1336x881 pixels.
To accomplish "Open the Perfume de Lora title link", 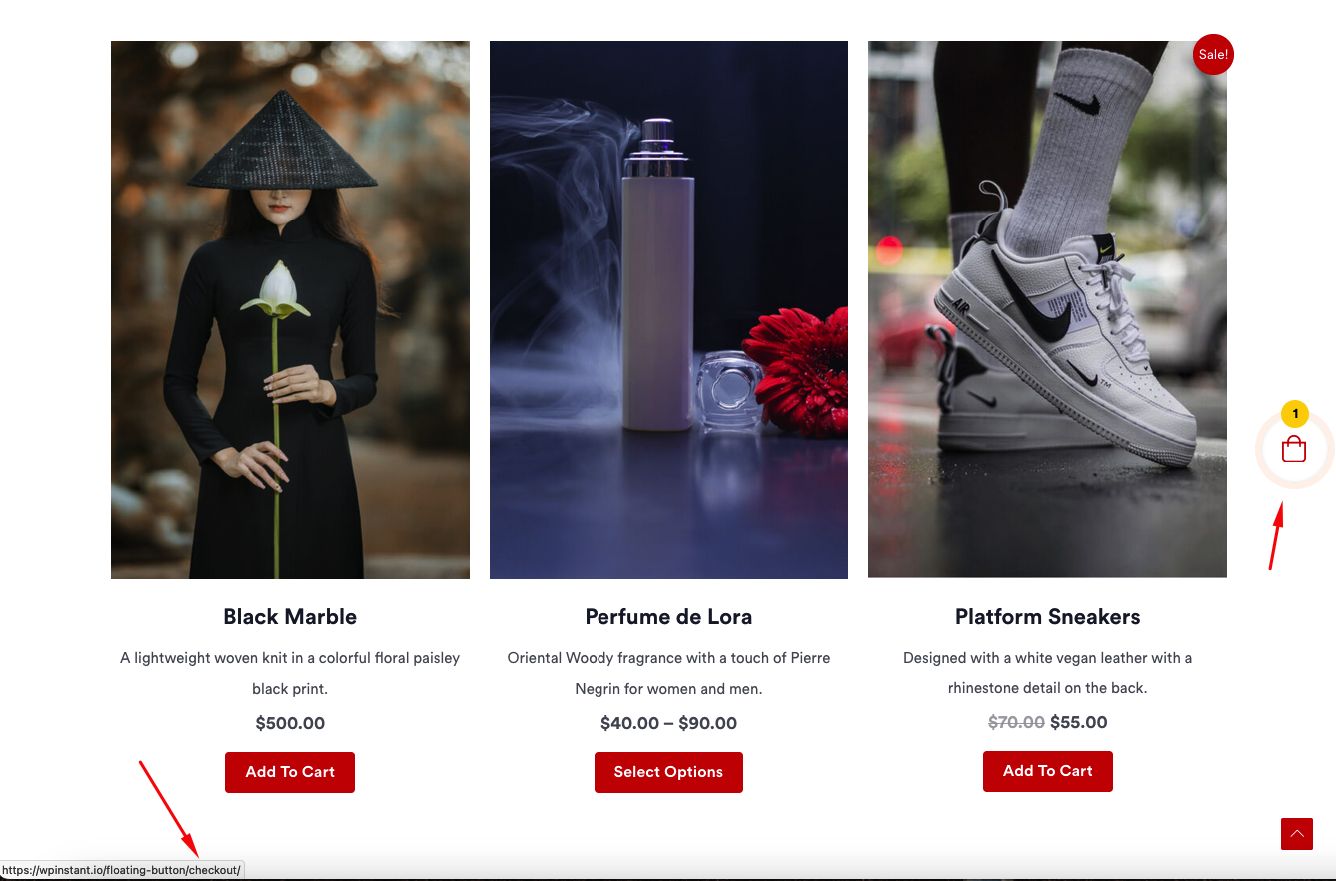I will coord(669,617).
